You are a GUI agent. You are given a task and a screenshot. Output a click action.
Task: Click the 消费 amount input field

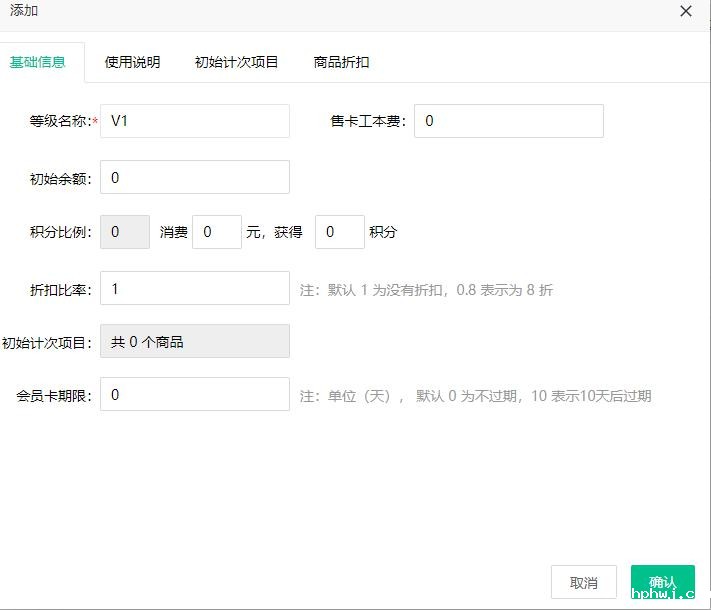[217, 232]
